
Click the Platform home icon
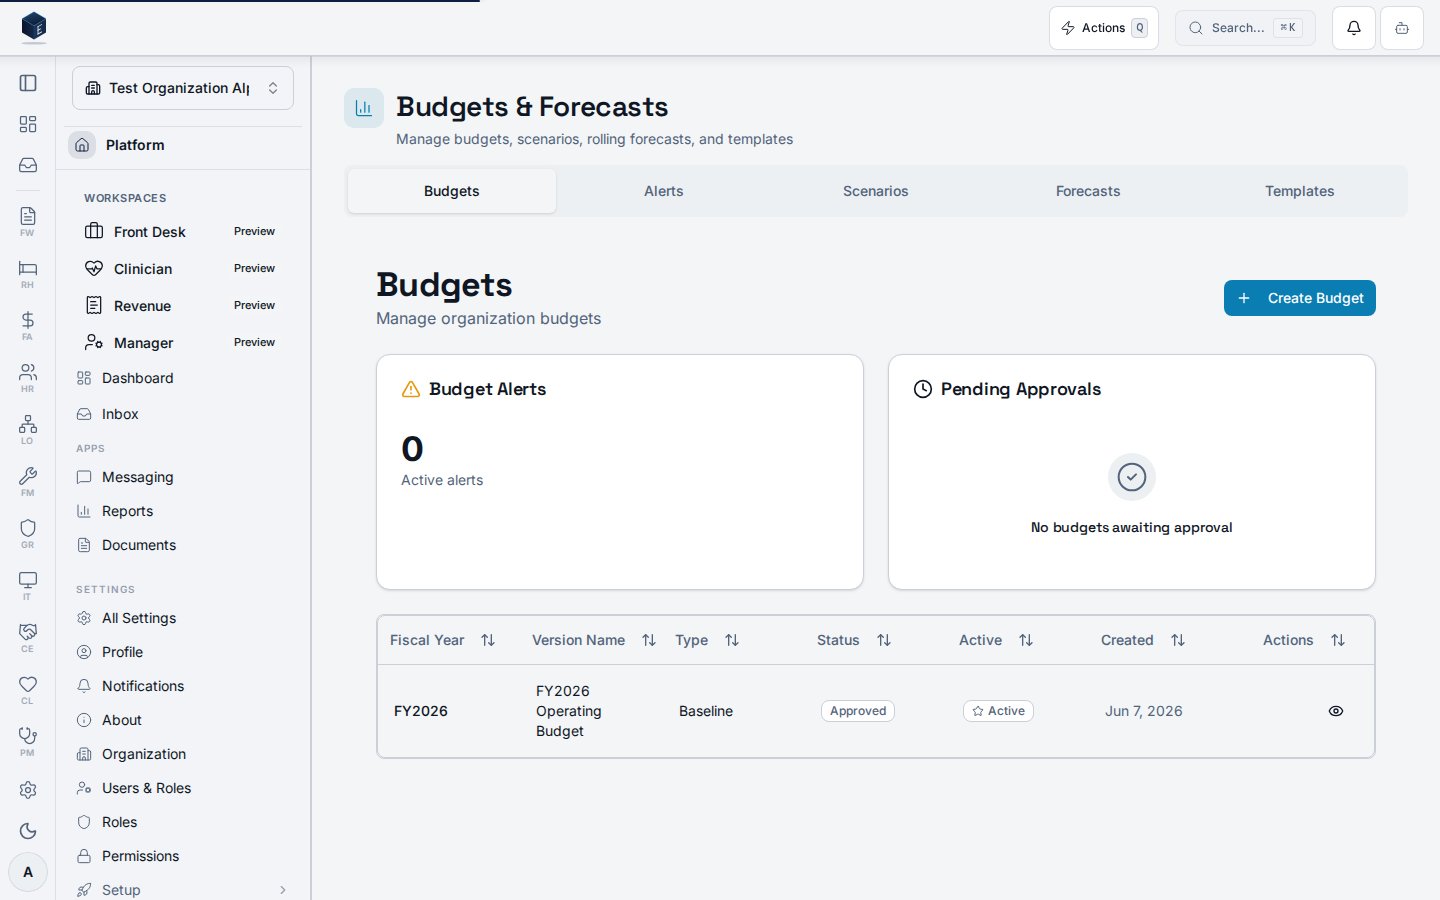(82, 145)
